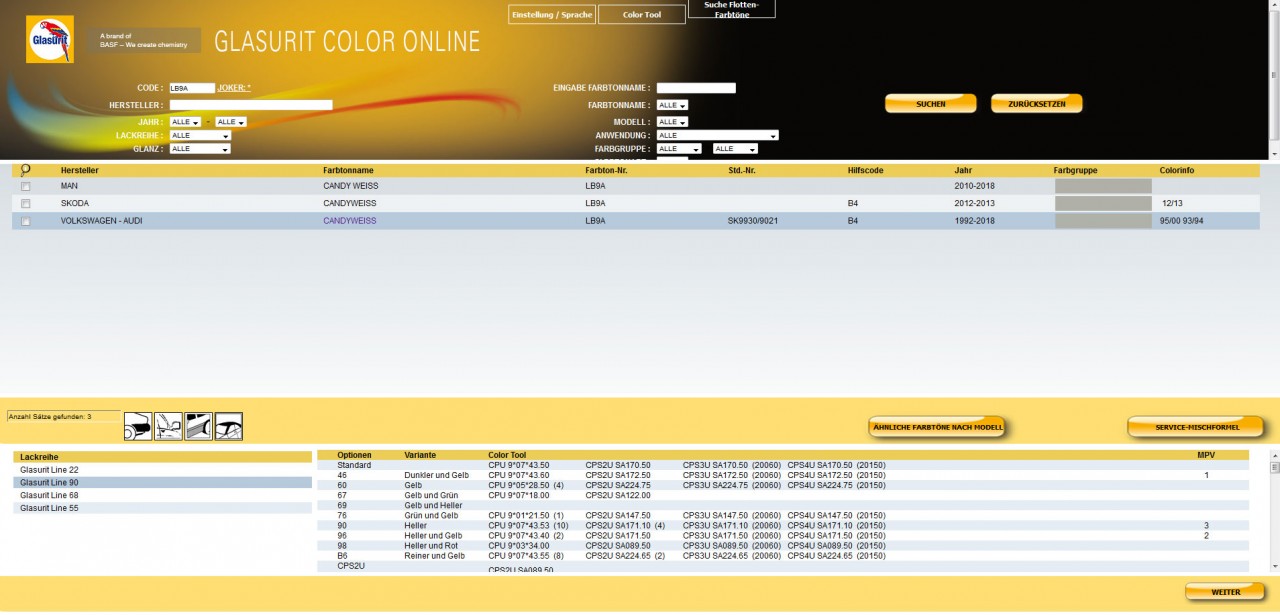Click CPU 9*07*43.60 in Dunkler und Gelb row
The image size is (1280, 615).
click(518, 475)
